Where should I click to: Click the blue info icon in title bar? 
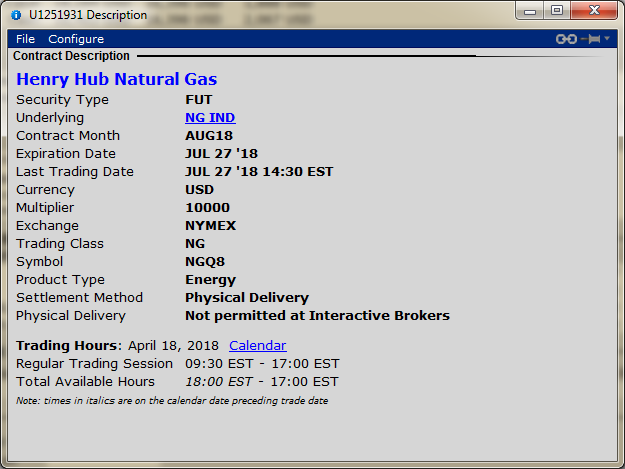(16, 15)
